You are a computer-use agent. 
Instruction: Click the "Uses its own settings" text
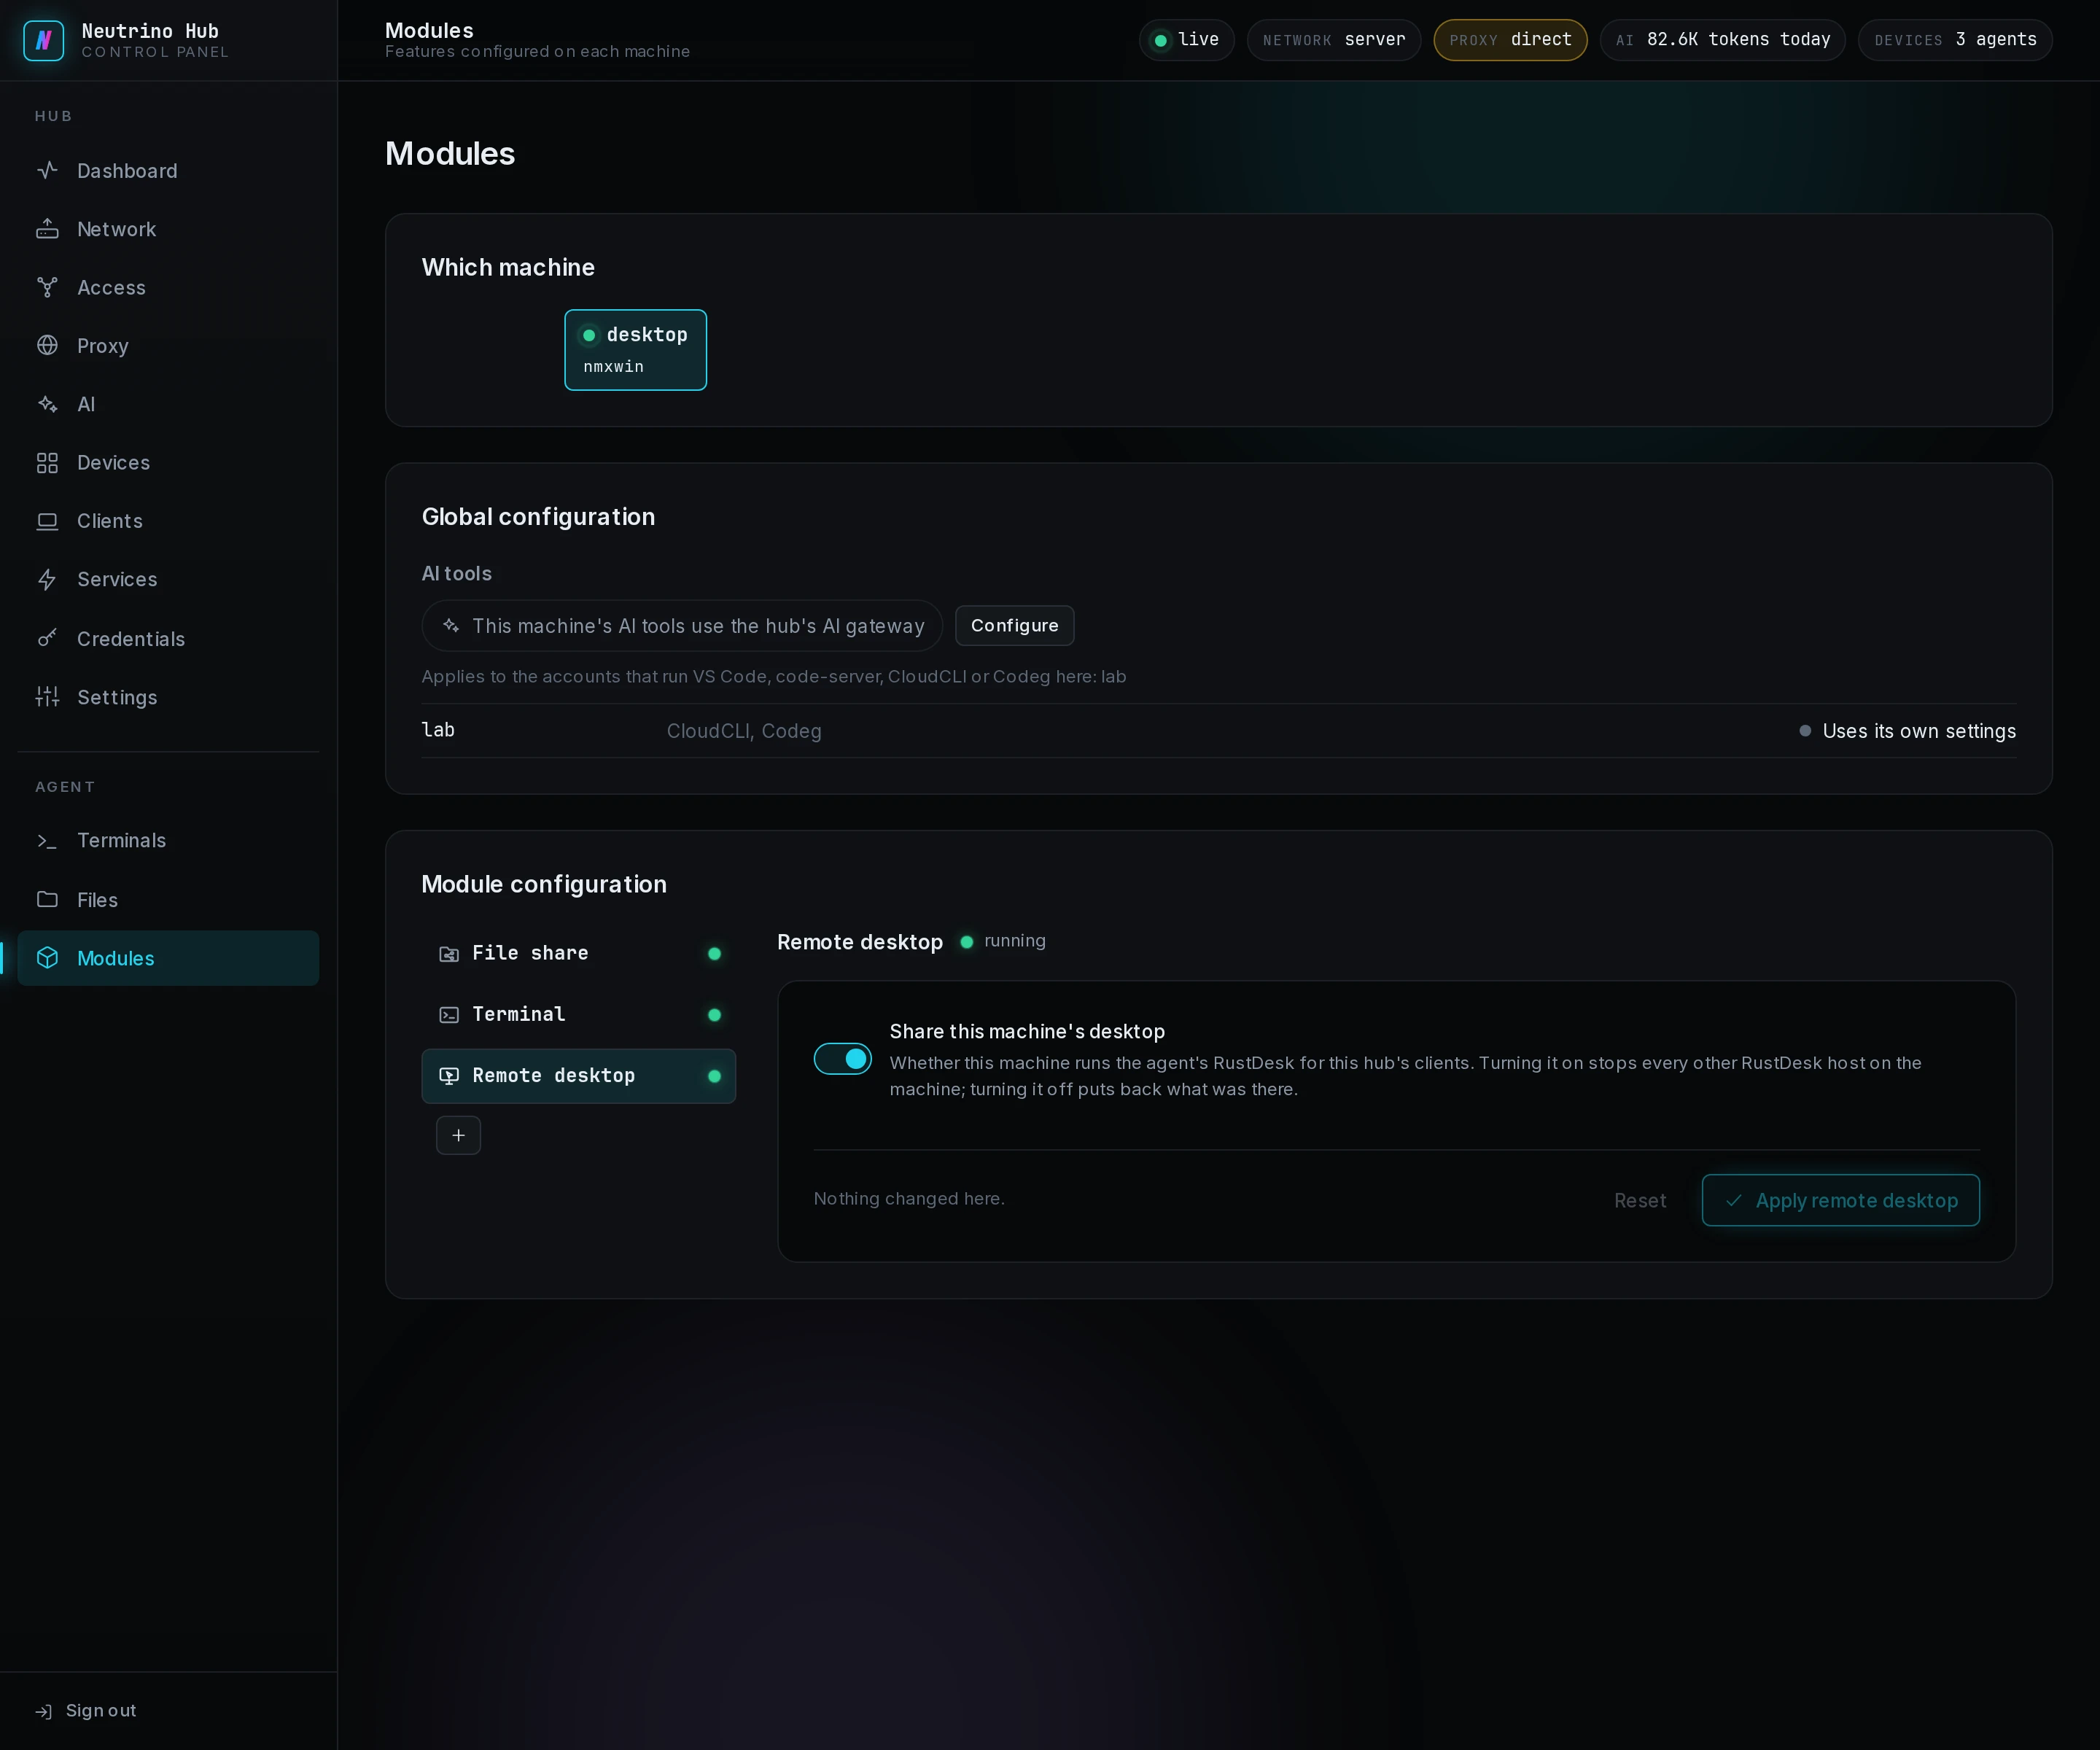click(x=1918, y=731)
